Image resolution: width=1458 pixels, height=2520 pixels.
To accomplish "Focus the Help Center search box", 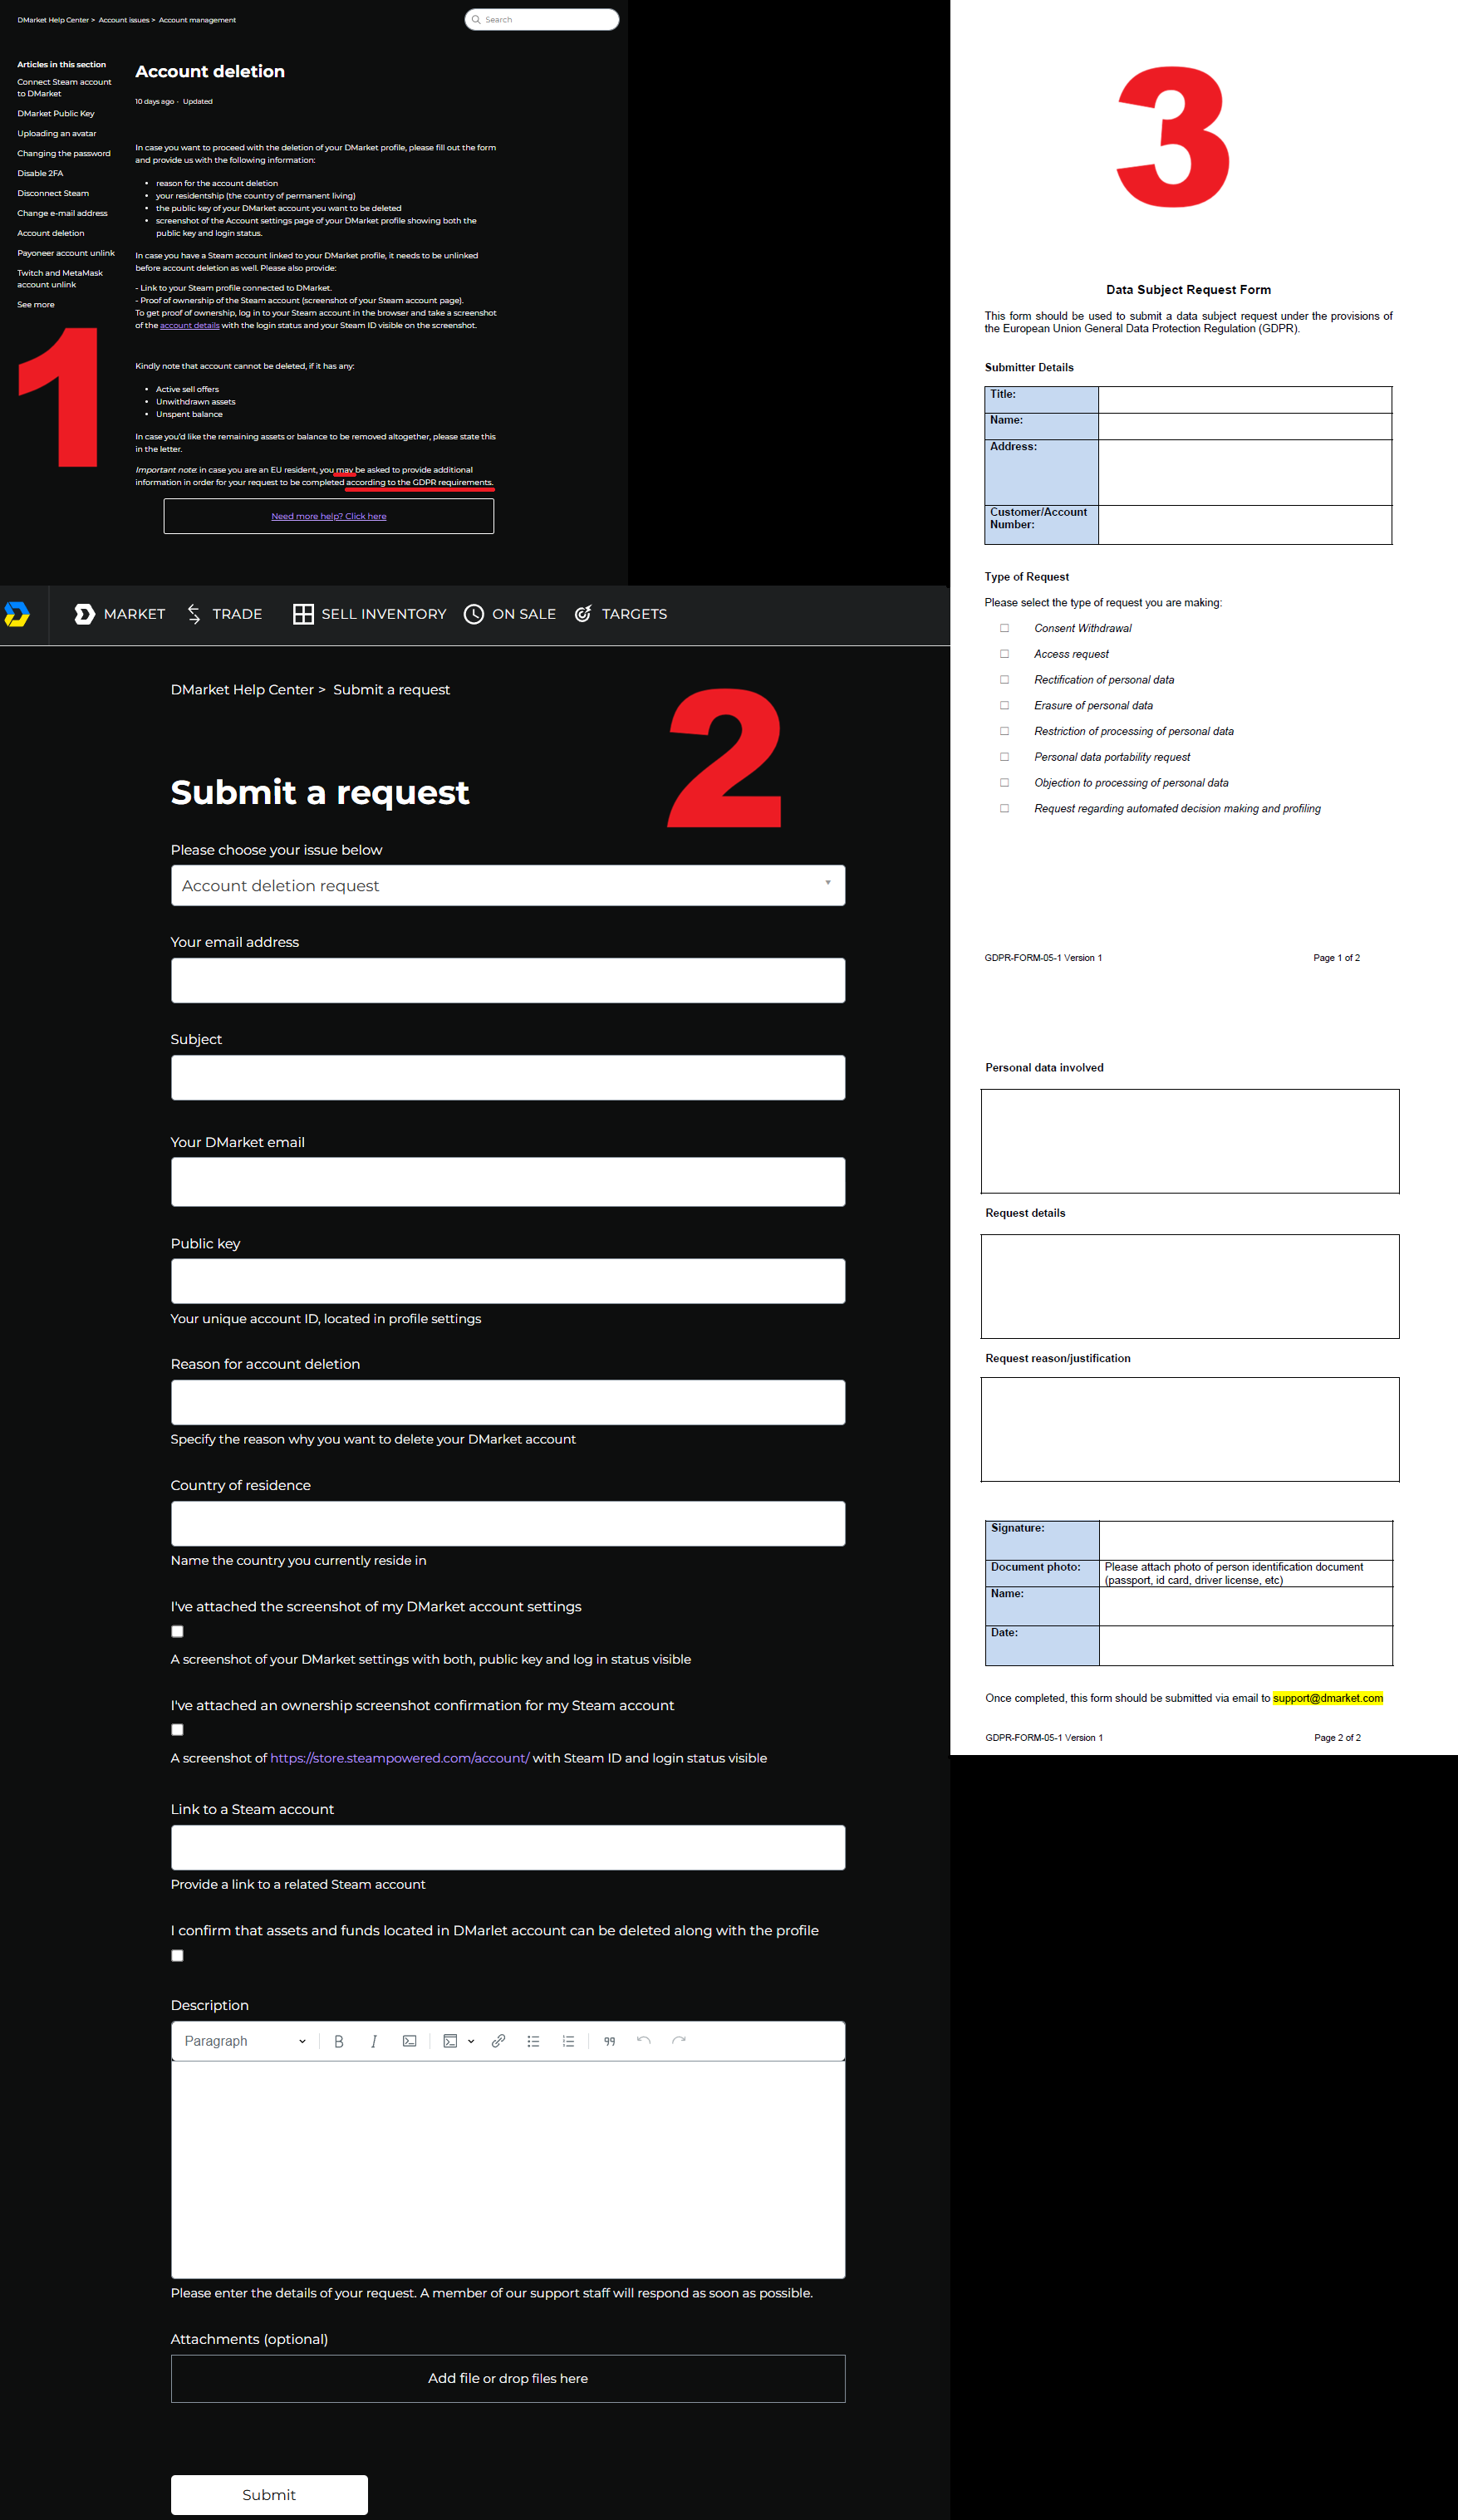I will [542, 19].
